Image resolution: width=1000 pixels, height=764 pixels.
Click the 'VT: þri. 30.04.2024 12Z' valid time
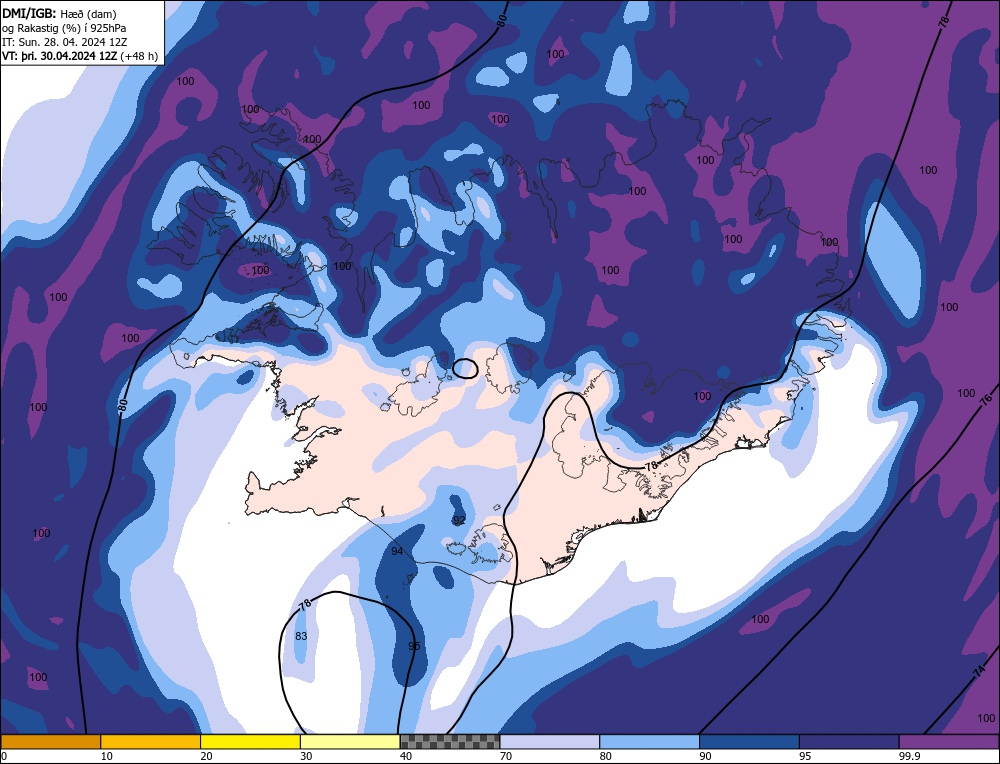pos(61,56)
